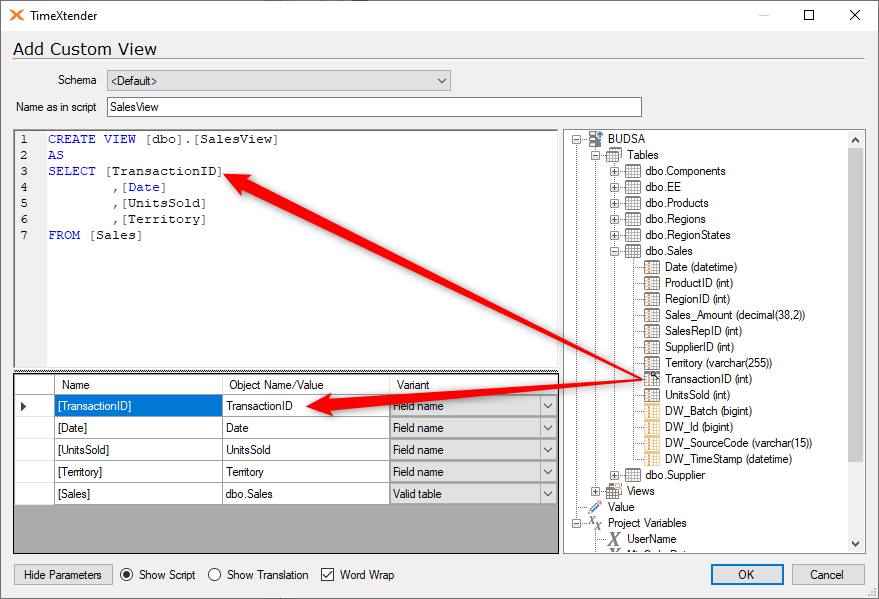Click the Tables folder icon

(614, 155)
